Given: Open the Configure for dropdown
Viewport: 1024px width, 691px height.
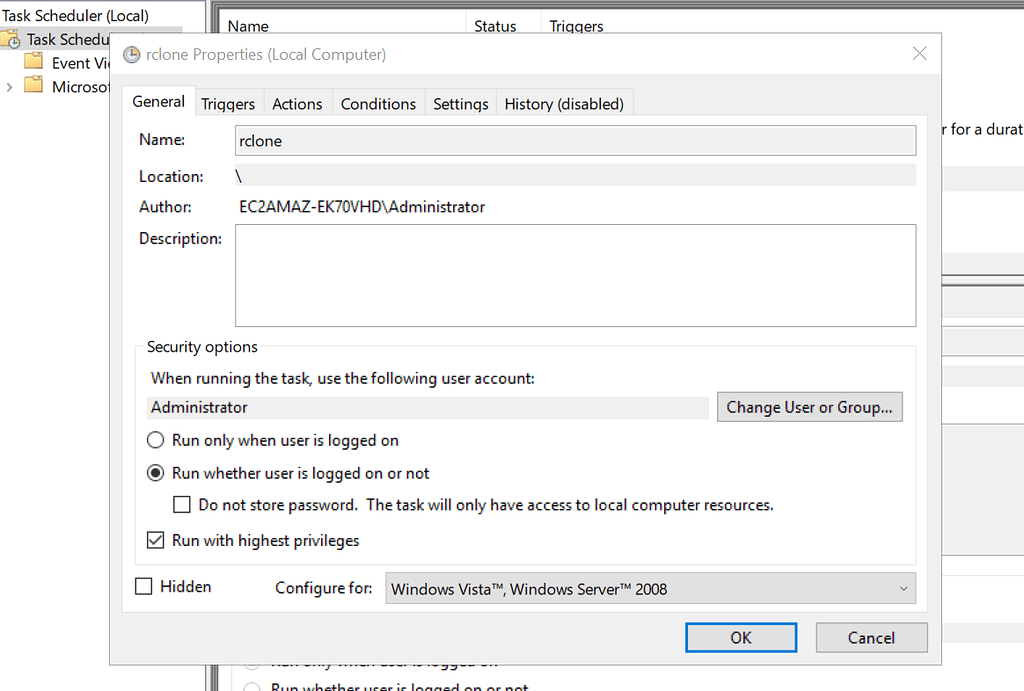Looking at the screenshot, I should [903, 588].
